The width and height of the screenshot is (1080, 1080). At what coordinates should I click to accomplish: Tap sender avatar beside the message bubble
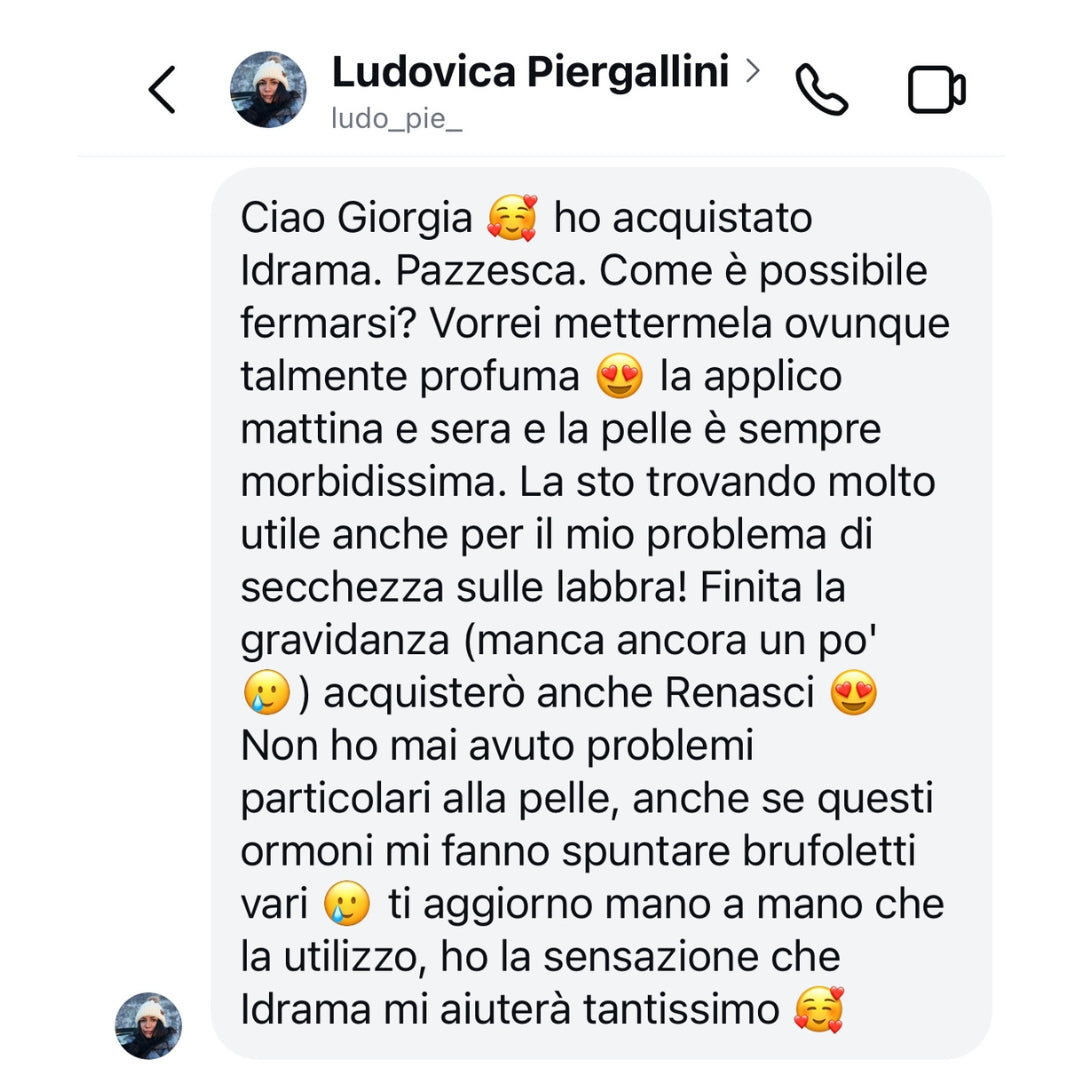148,1026
